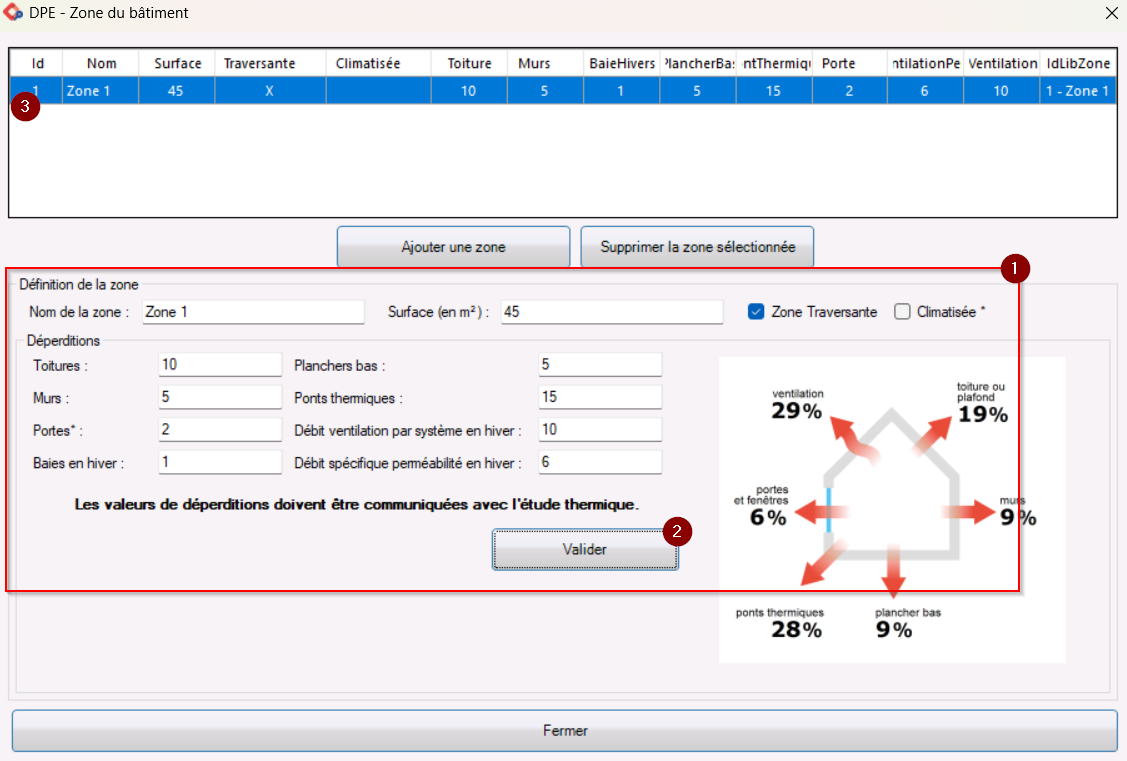Click the house heat loss diagram
This screenshot has width=1127, height=761.
click(x=892, y=510)
